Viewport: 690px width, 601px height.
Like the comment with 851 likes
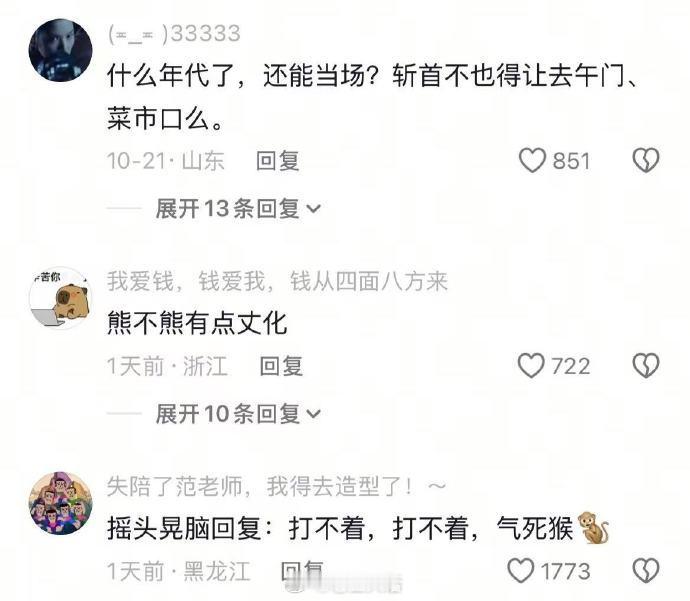click(x=532, y=161)
